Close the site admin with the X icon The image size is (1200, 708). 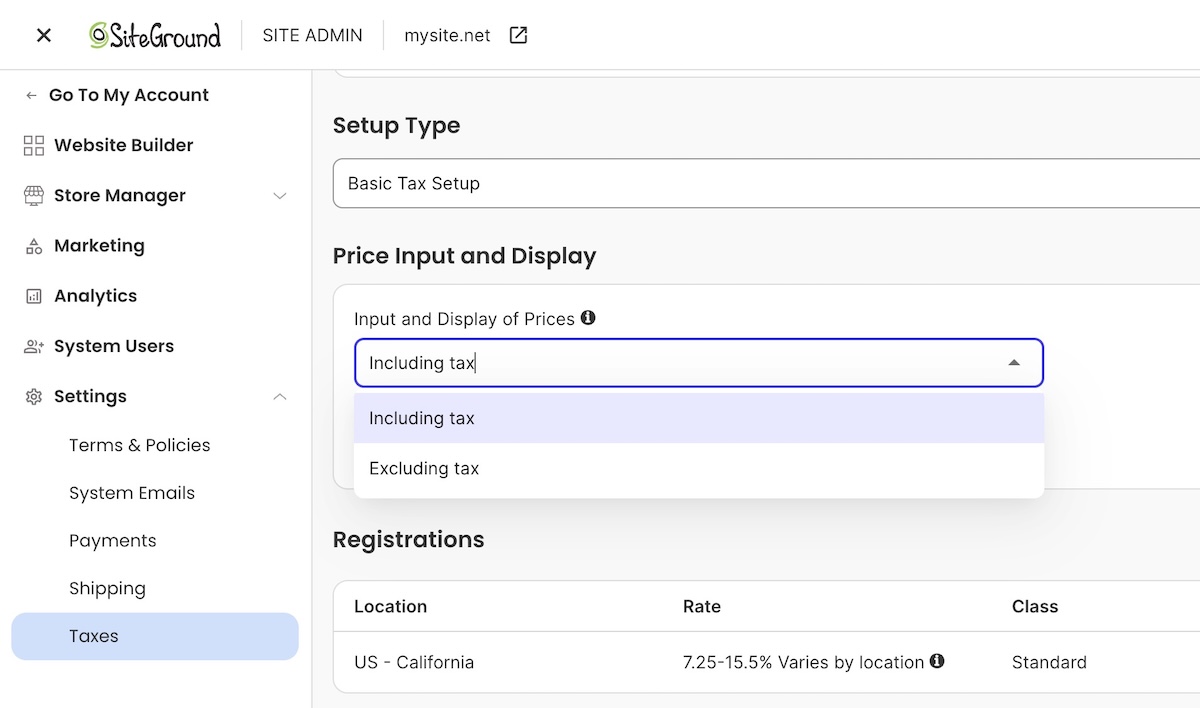coord(43,36)
